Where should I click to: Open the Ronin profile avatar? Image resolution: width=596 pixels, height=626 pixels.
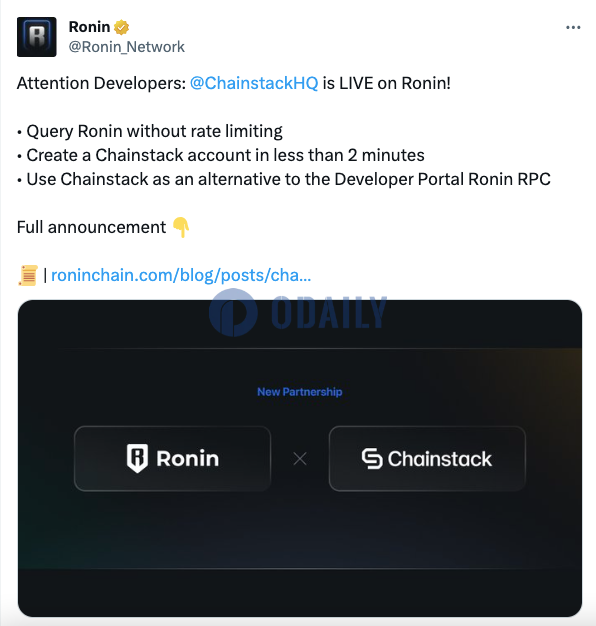click(37, 37)
